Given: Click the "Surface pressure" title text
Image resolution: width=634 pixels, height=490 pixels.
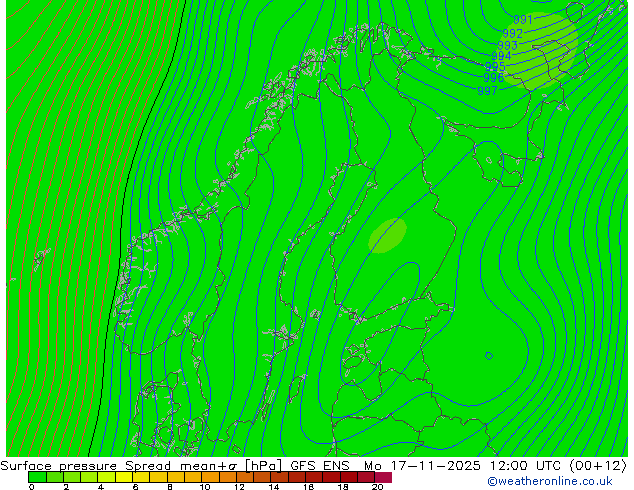Looking at the screenshot, I should click(59, 466).
